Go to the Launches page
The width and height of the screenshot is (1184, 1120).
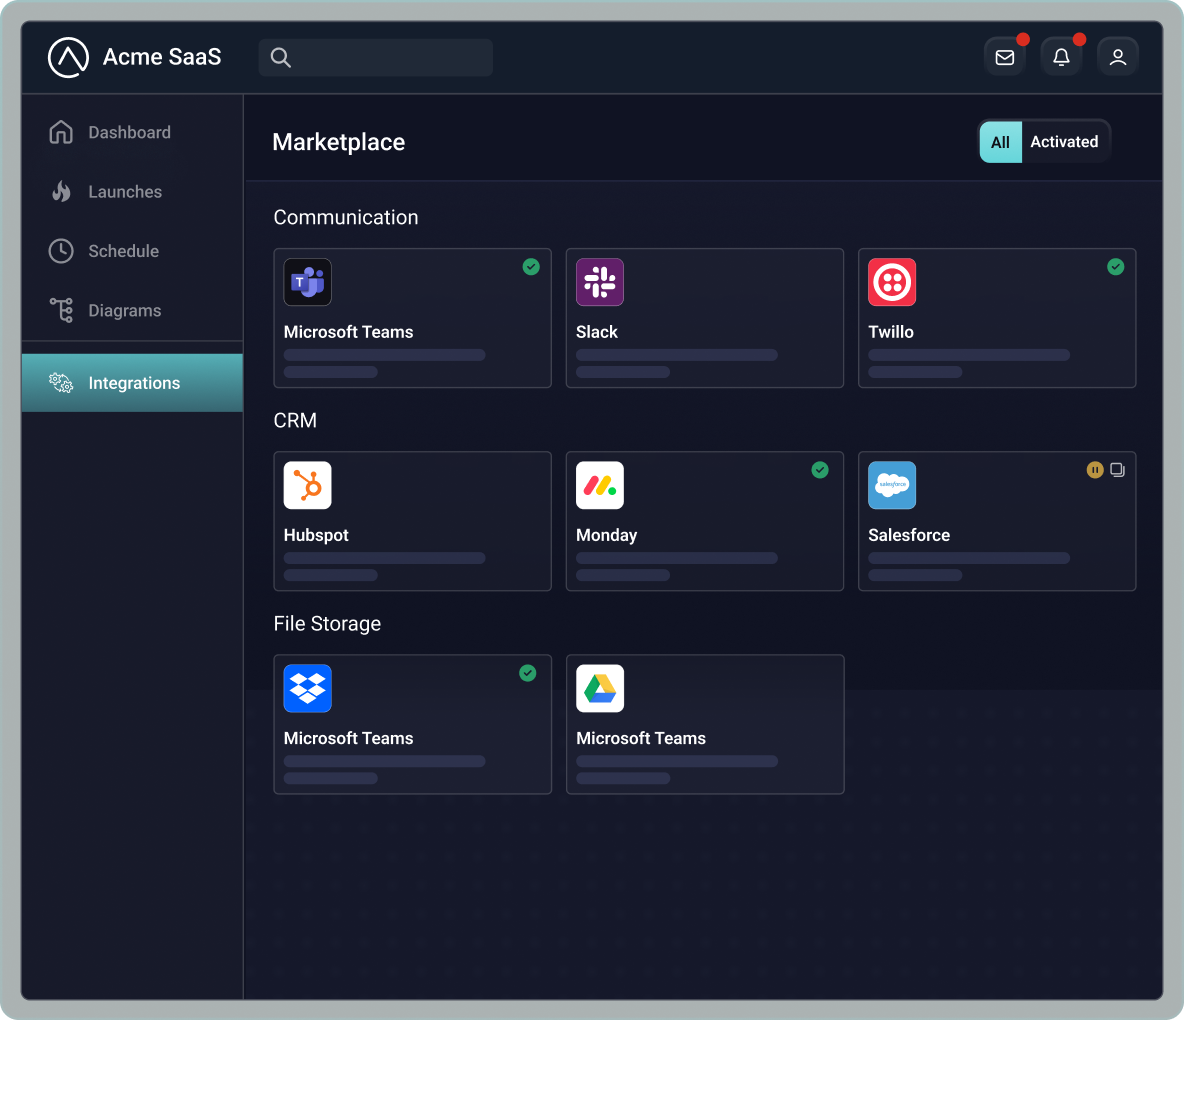pyautogui.click(x=124, y=191)
